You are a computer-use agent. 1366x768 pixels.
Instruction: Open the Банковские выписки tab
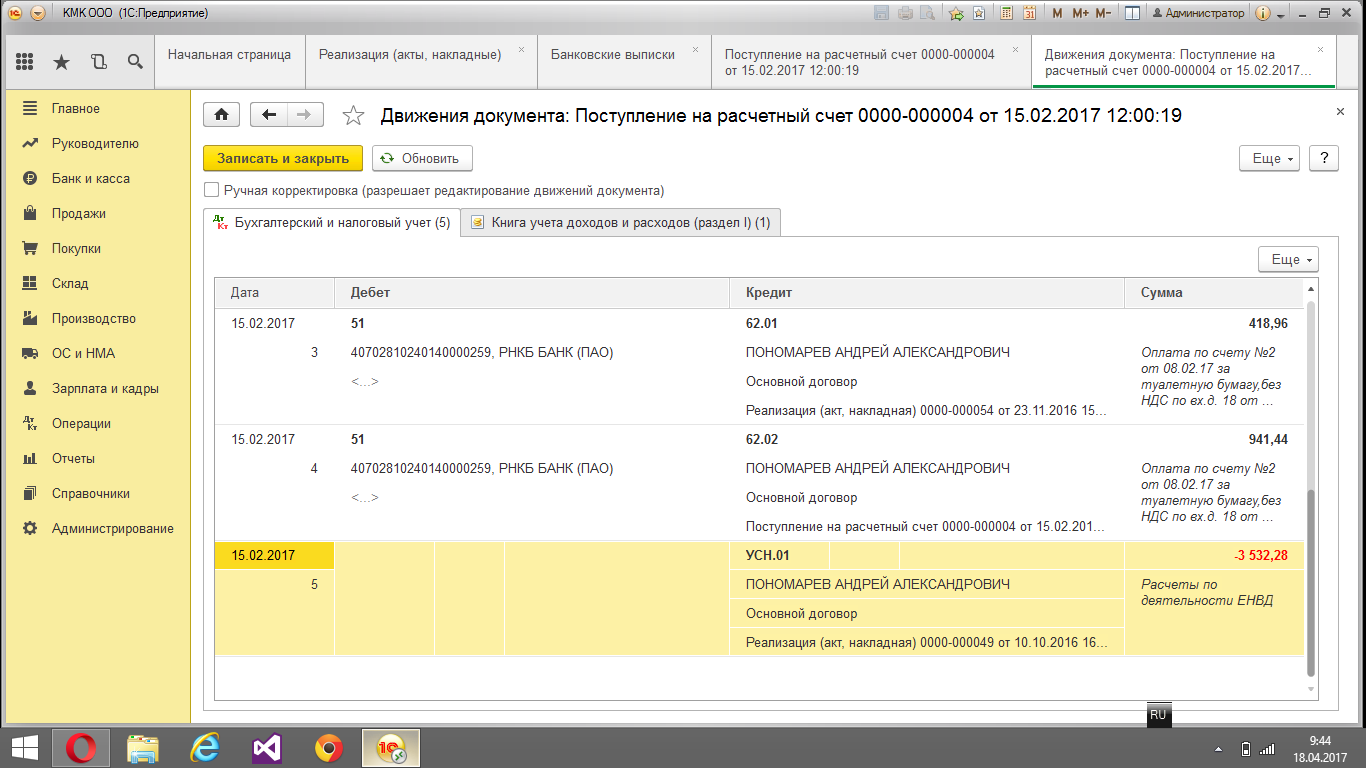pyautogui.click(x=612, y=55)
